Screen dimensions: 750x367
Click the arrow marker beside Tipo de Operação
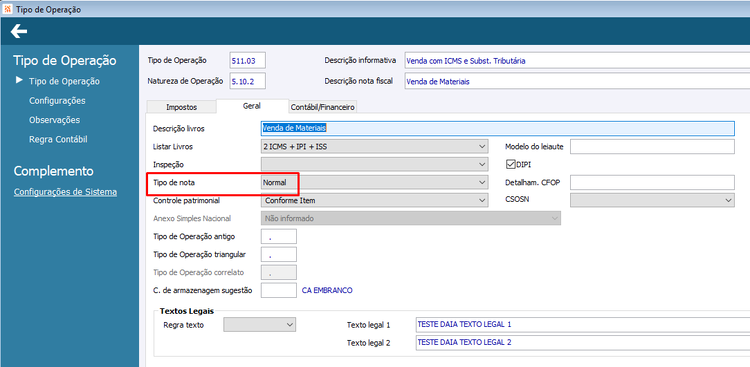point(20,80)
